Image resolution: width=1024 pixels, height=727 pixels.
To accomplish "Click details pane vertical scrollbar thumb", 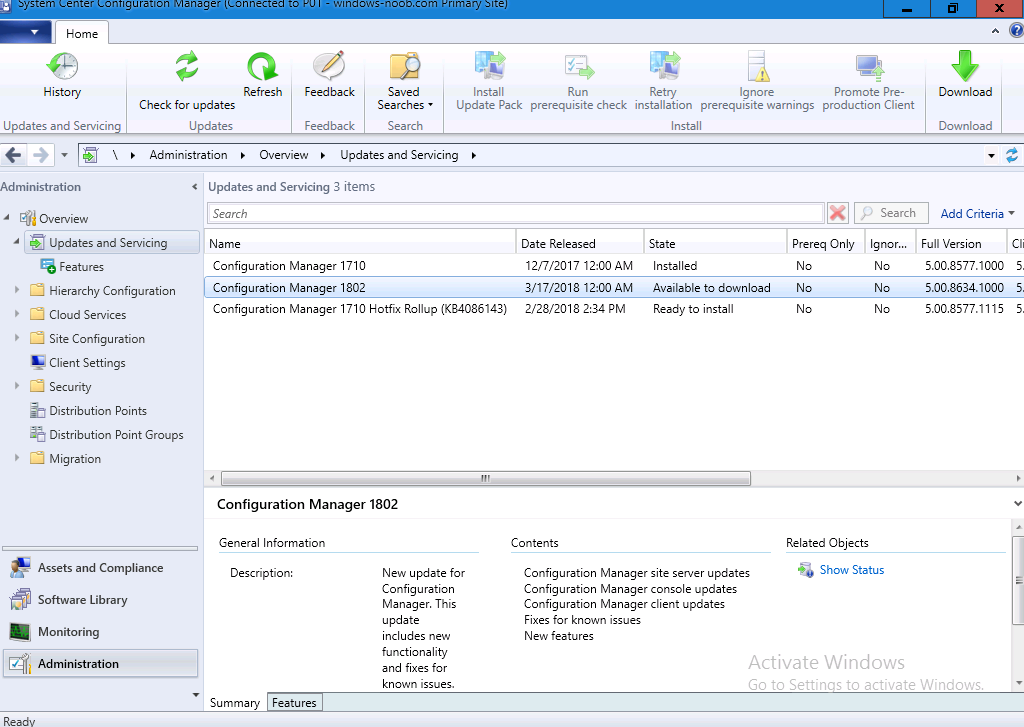I will click(1017, 580).
